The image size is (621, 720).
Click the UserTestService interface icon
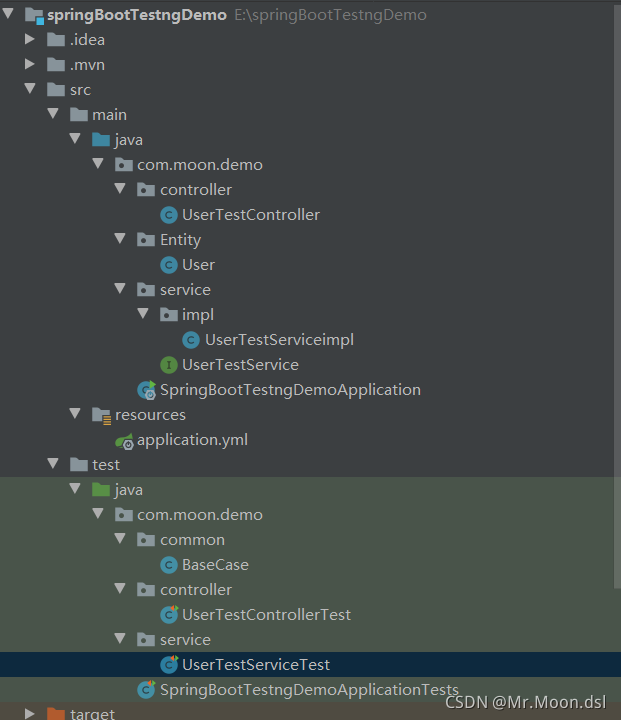click(169, 365)
